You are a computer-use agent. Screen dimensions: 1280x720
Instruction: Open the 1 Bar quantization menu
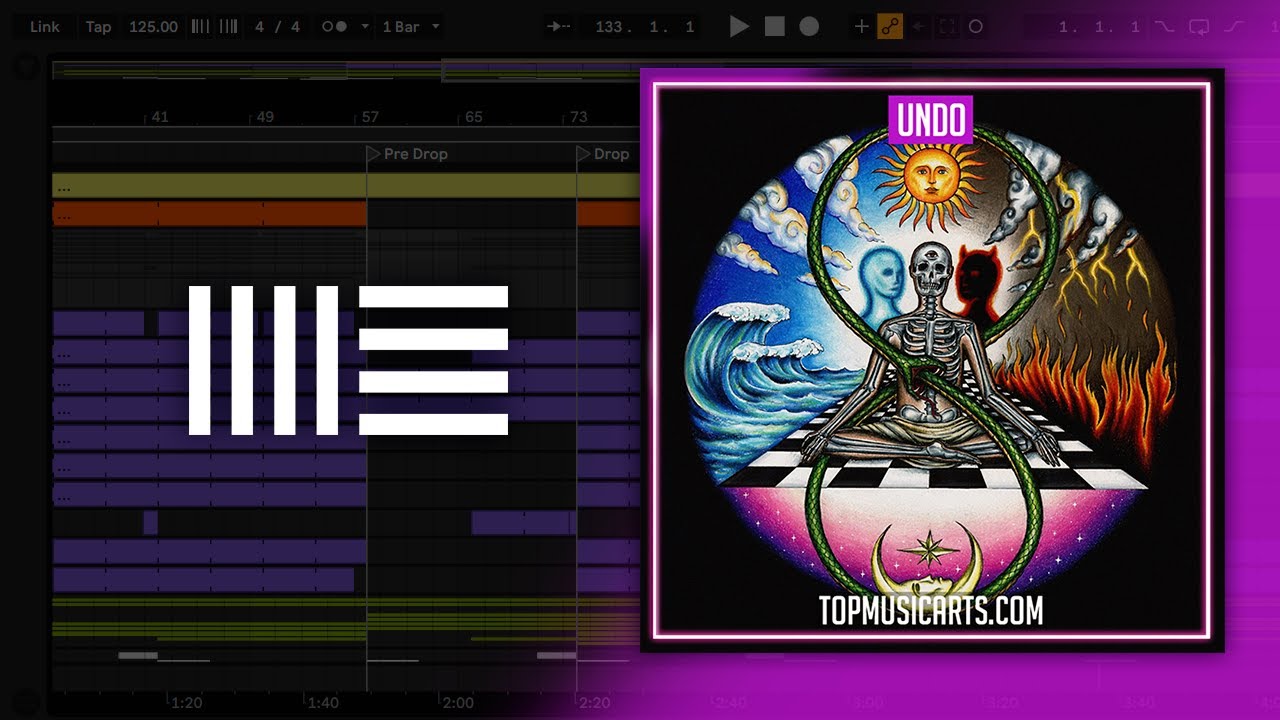[410, 27]
